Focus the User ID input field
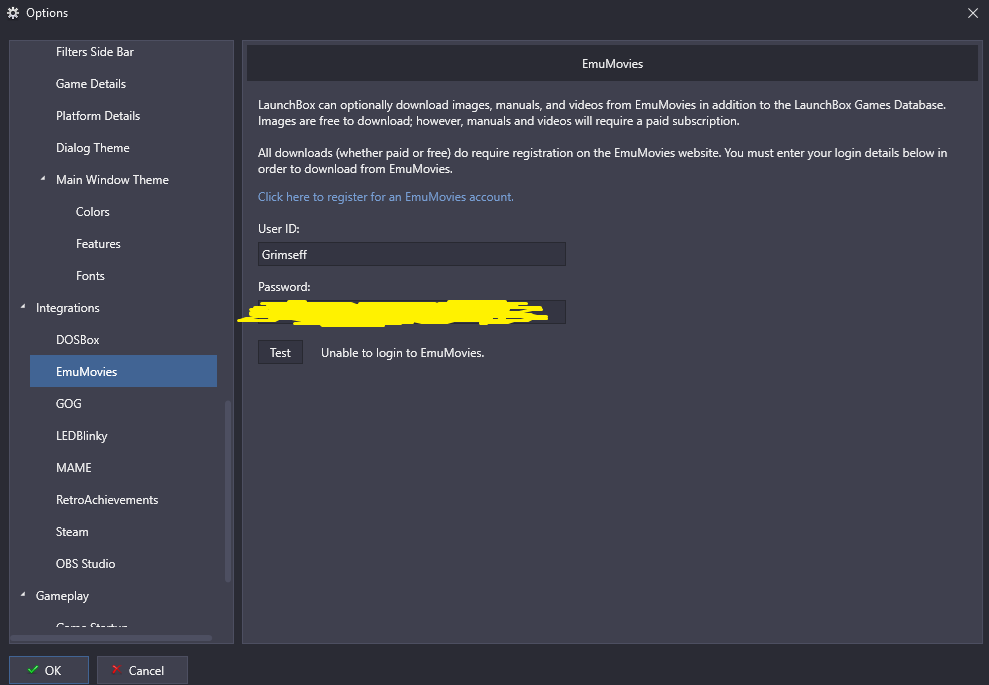Image resolution: width=989 pixels, height=685 pixels. pyautogui.click(x=411, y=254)
